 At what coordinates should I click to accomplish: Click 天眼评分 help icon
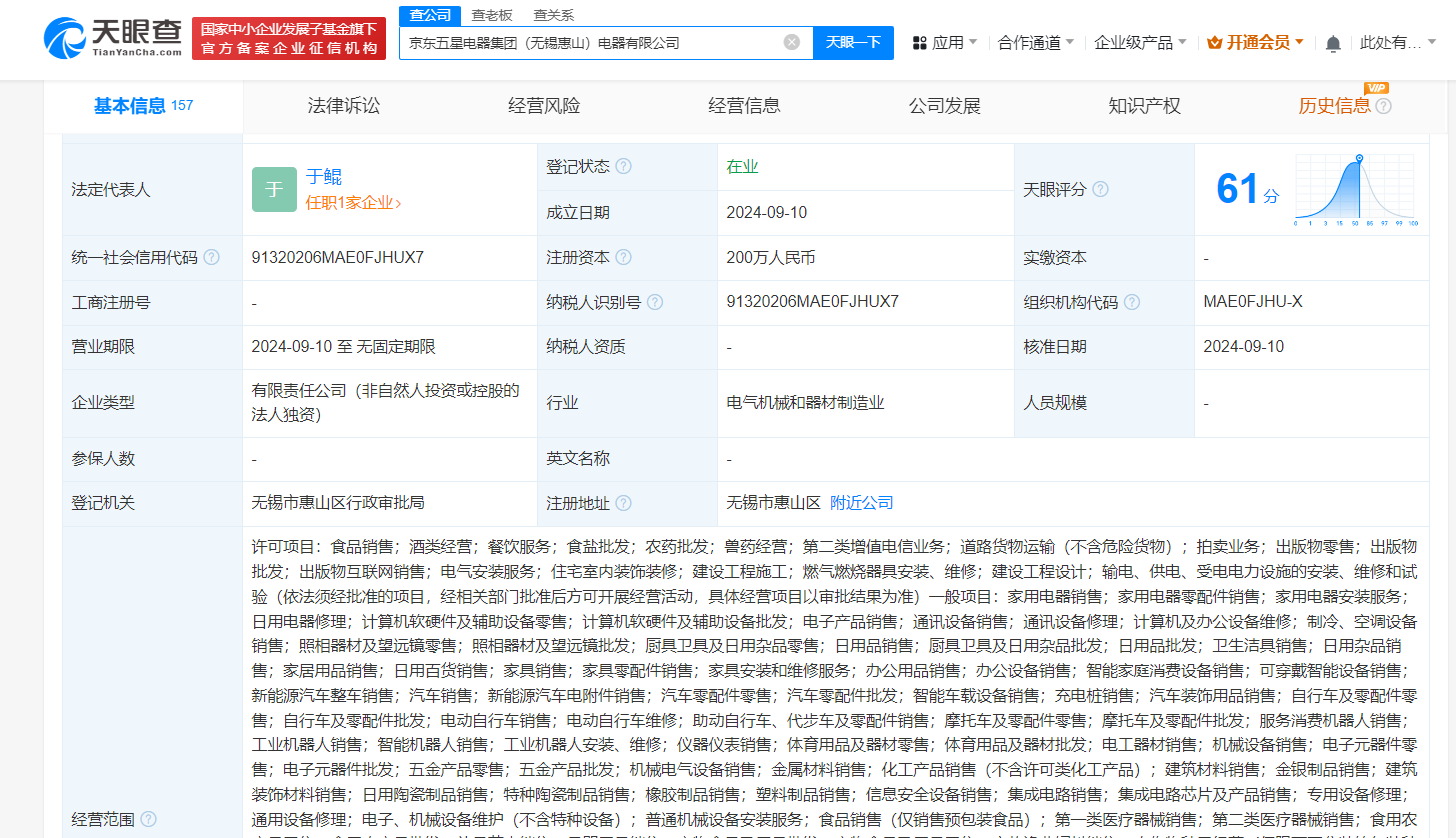[x=1100, y=189]
